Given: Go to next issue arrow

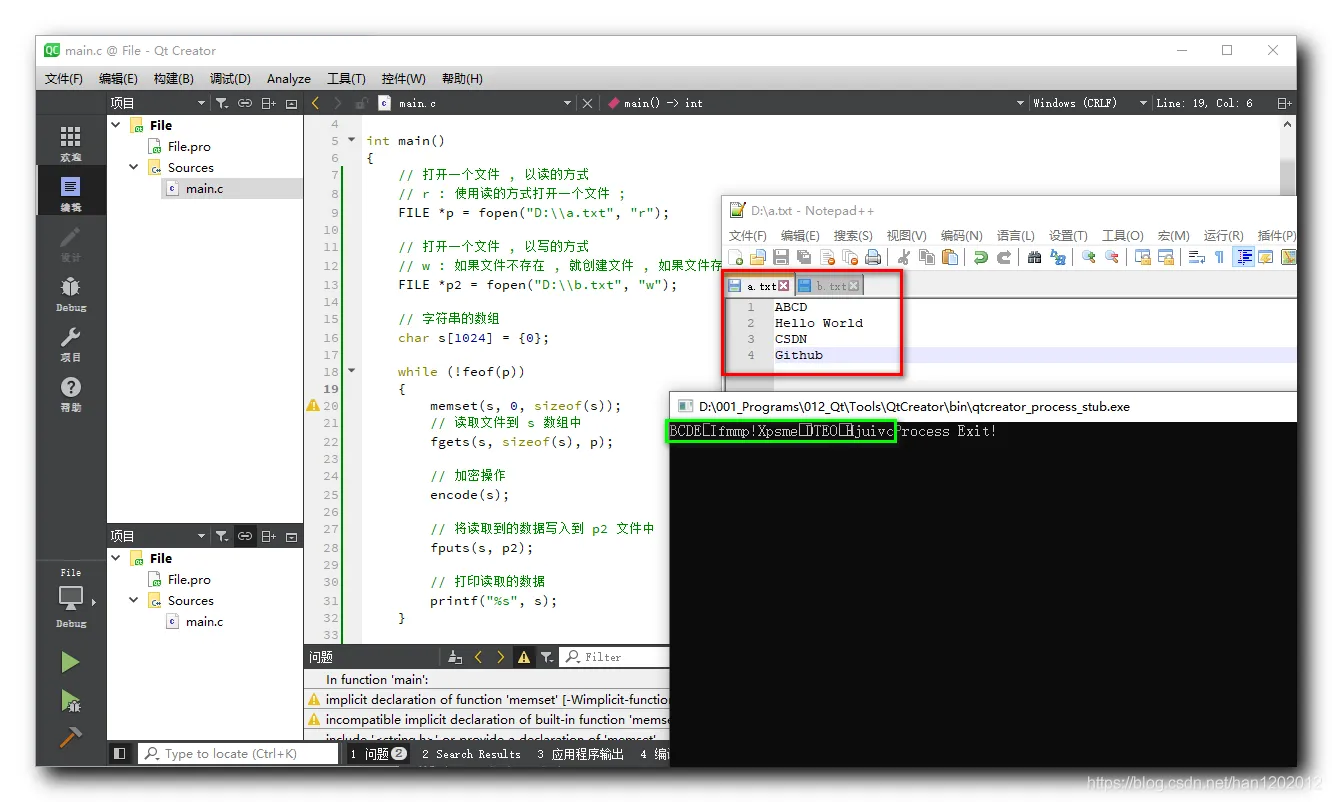Looking at the screenshot, I should pyautogui.click(x=501, y=657).
